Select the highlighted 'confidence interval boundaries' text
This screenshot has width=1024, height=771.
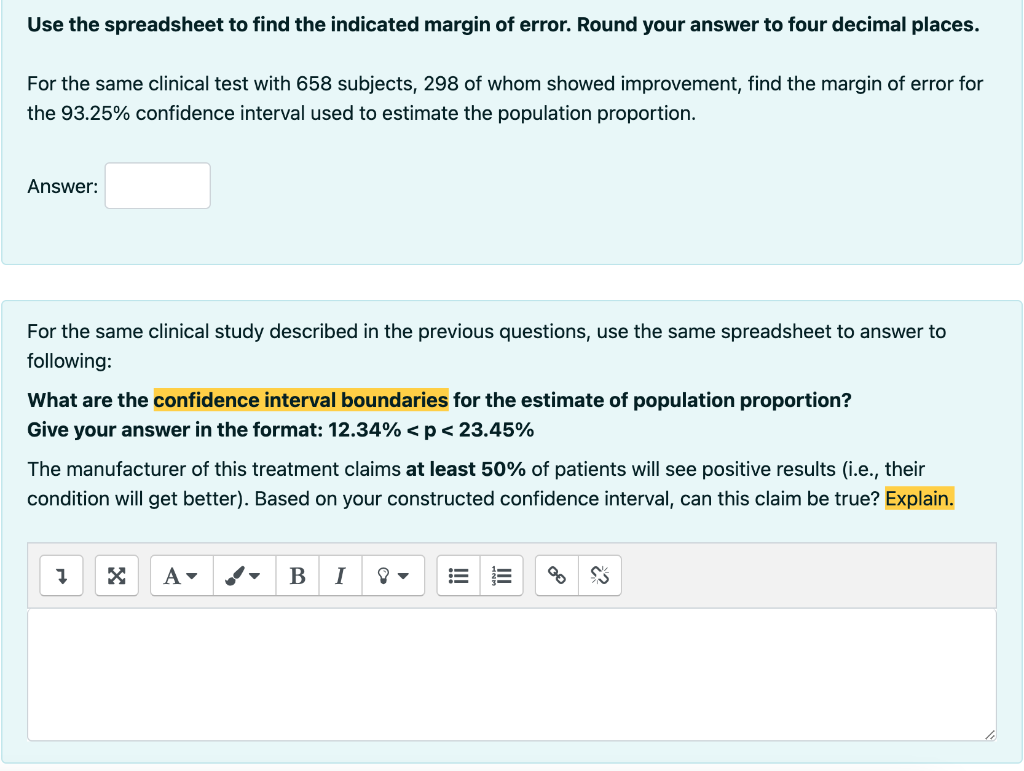point(300,399)
